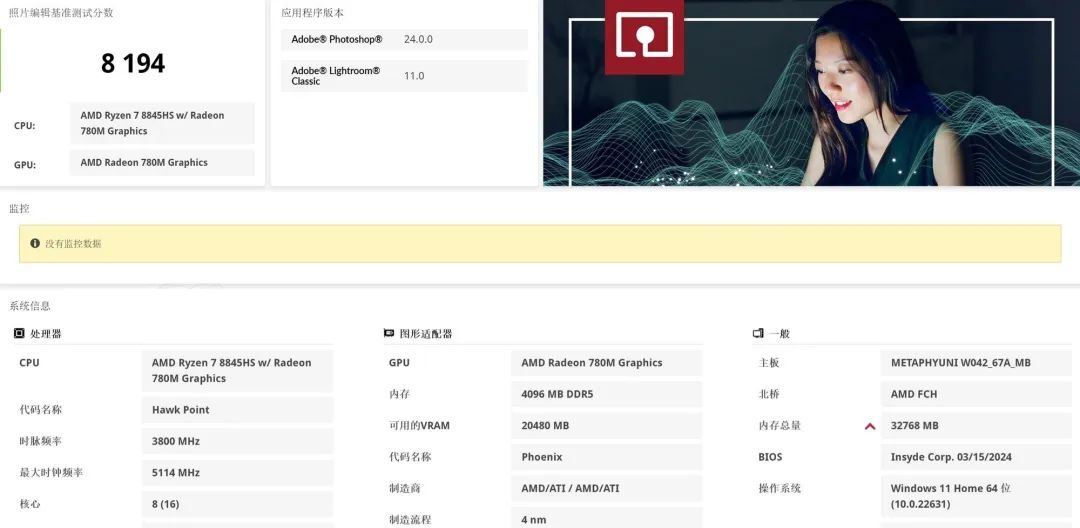Image resolution: width=1080 pixels, height=528 pixels.
Task: Select the Adobe Photoshop version row
Action: coord(404,39)
